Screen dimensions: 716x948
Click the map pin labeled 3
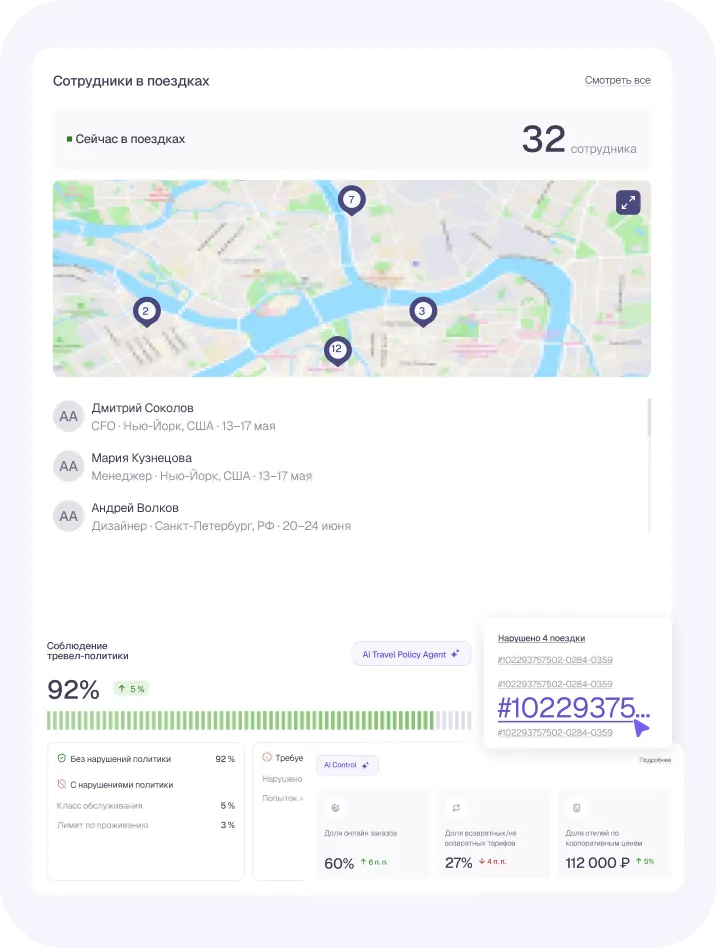tap(423, 311)
